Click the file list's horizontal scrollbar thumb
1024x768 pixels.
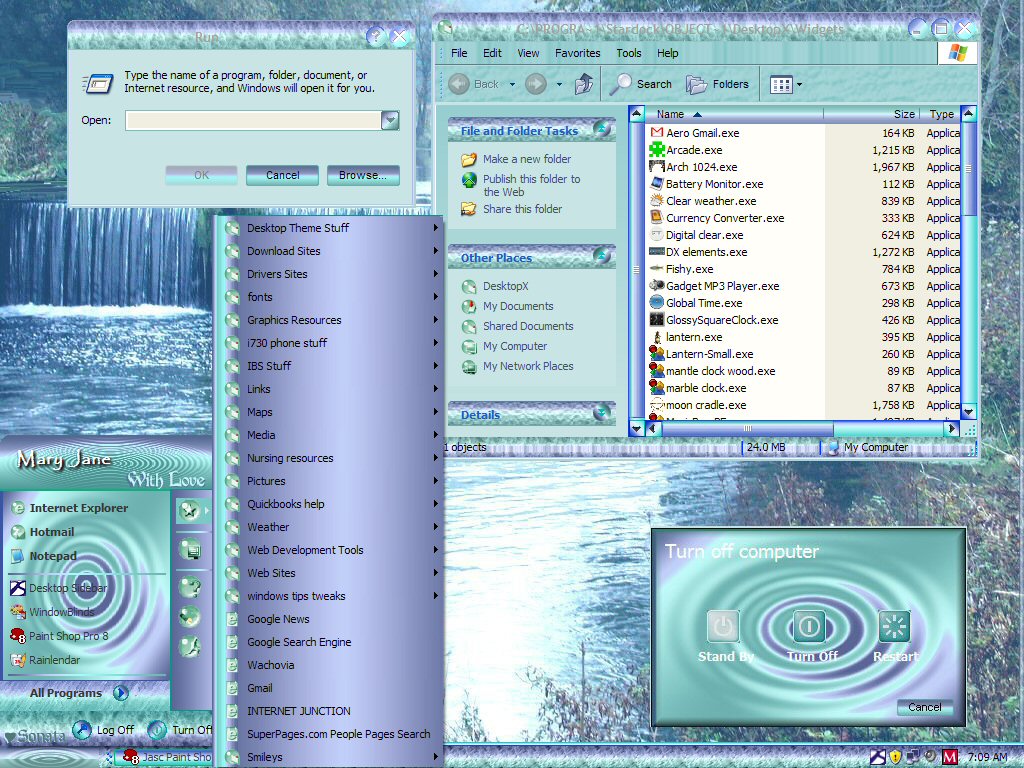click(747, 428)
